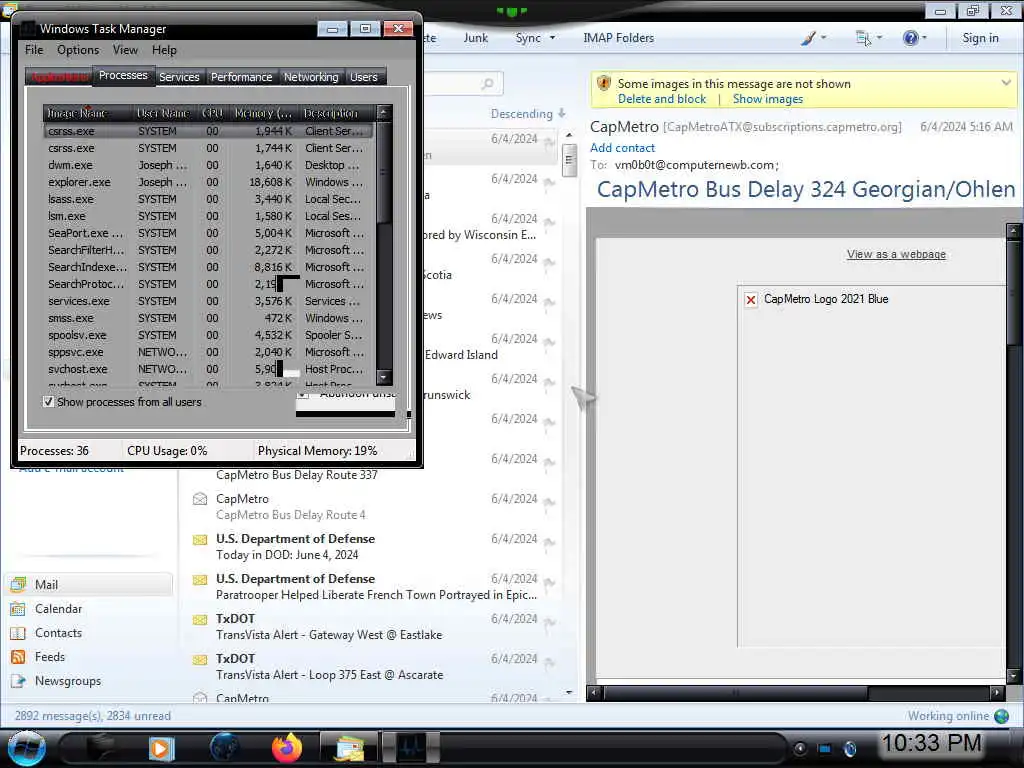
Task: Collapse the images info bar chevron
Action: click(x=1006, y=83)
